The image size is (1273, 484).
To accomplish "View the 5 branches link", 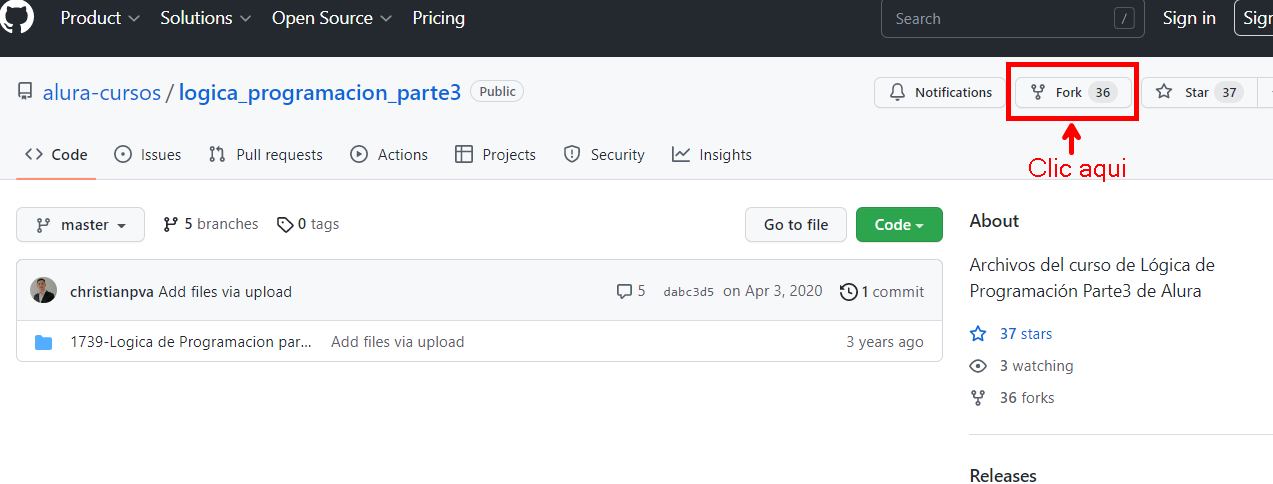I will tap(211, 224).
